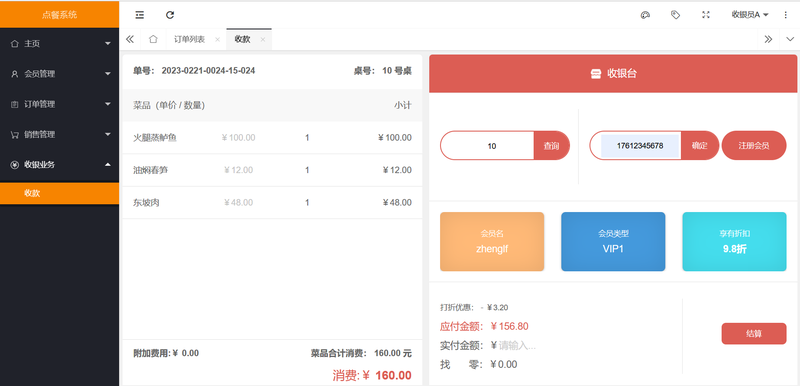Click the 注册会员 button
This screenshot has height=386, width=800.
pos(754,146)
